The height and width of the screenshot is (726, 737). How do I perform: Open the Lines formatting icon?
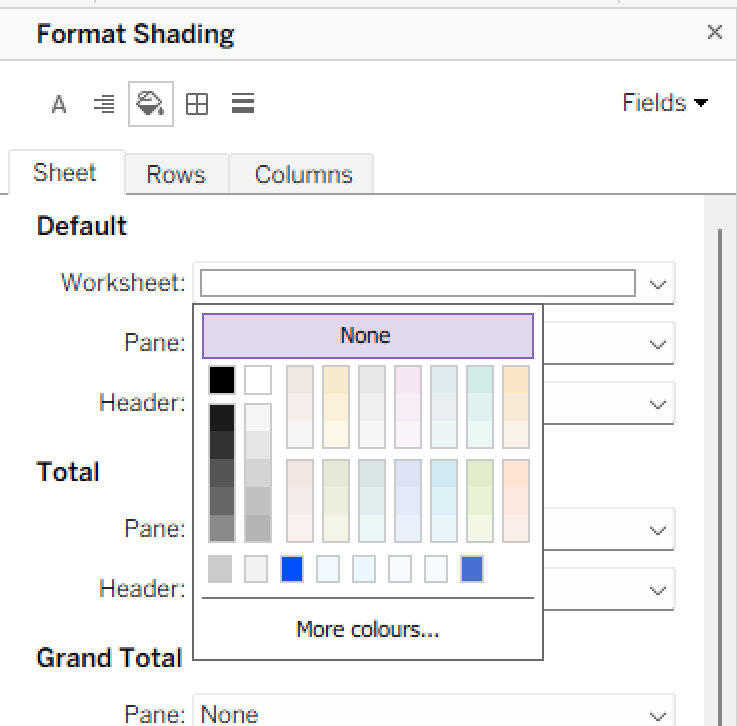point(243,104)
